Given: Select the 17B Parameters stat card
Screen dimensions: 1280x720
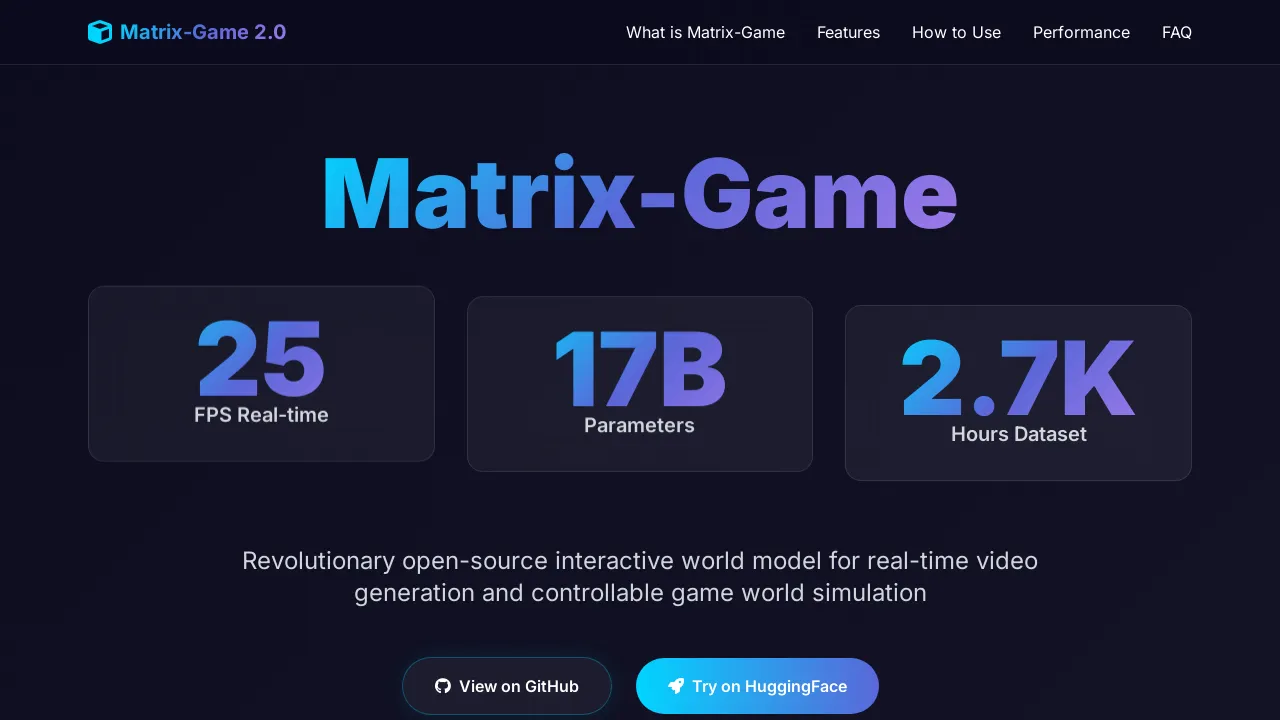Looking at the screenshot, I should tap(640, 383).
